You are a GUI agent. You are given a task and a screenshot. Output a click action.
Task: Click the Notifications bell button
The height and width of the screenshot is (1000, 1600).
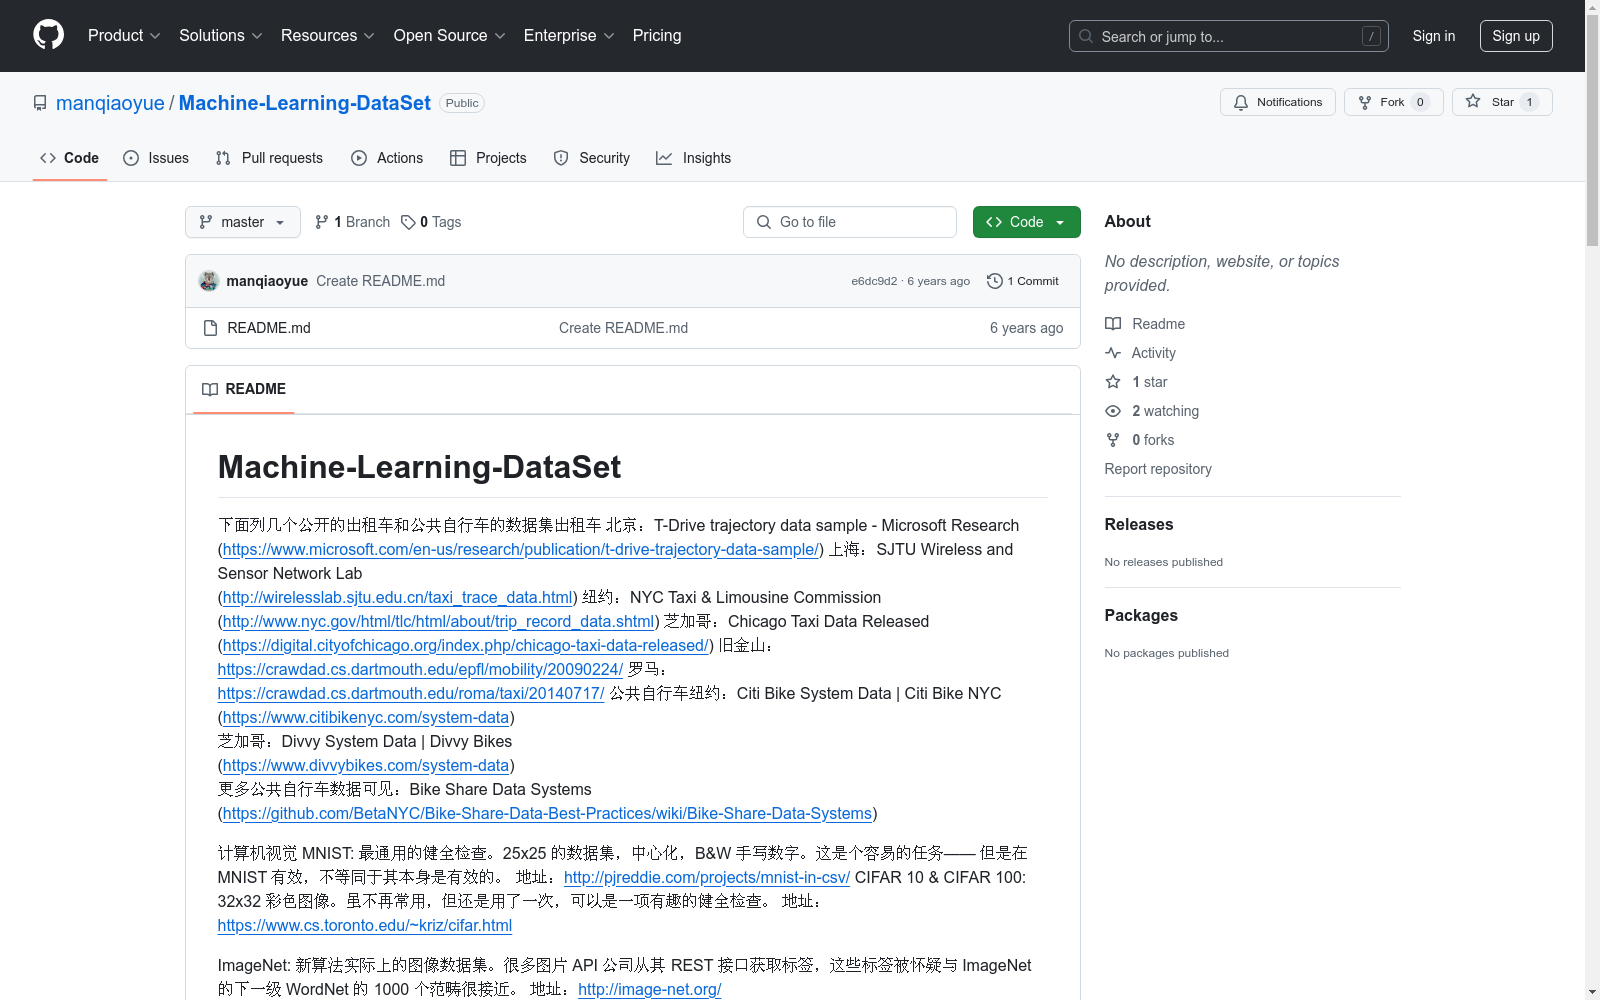pos(1277,102)
